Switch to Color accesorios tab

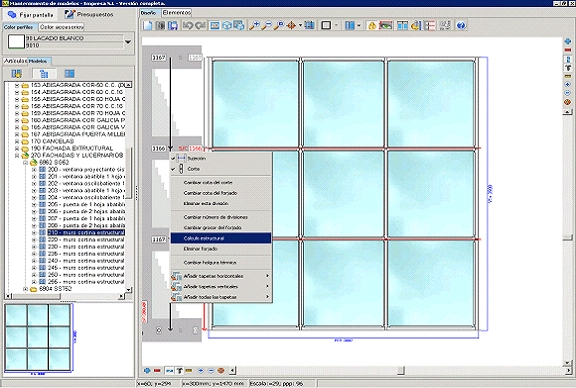(x=61, y=27)
